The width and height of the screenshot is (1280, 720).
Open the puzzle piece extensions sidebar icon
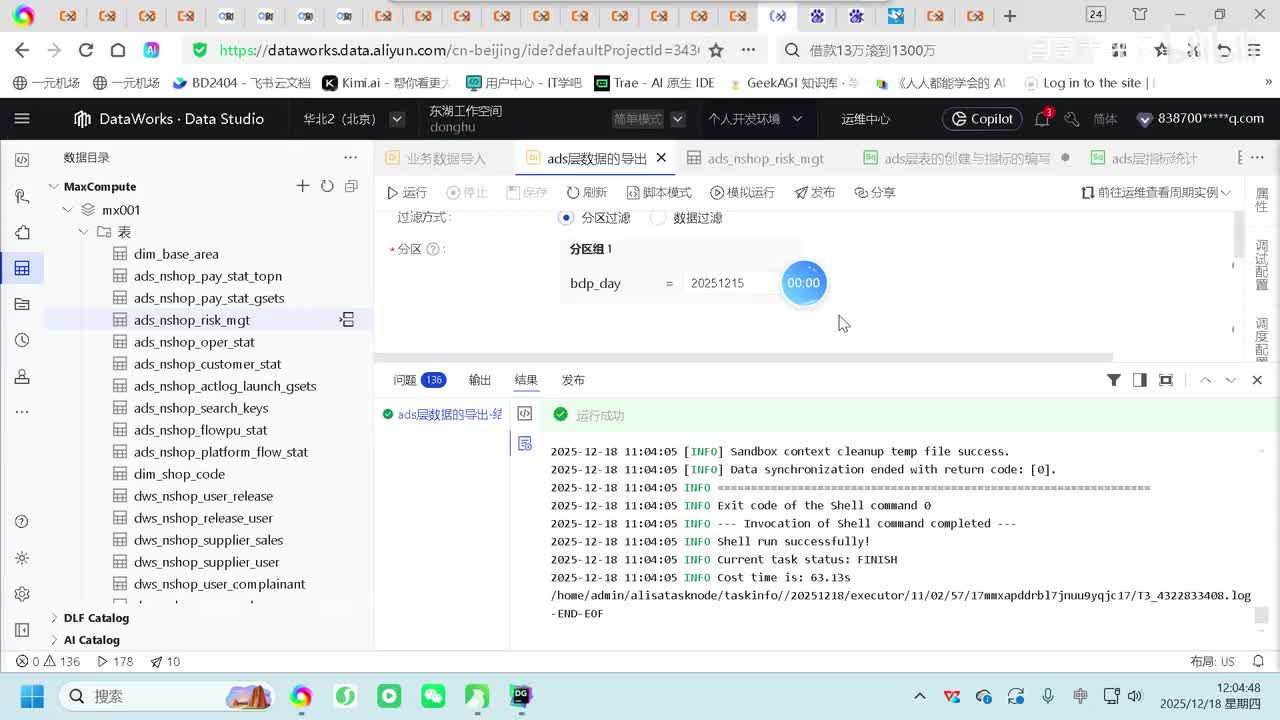point(22,232)
